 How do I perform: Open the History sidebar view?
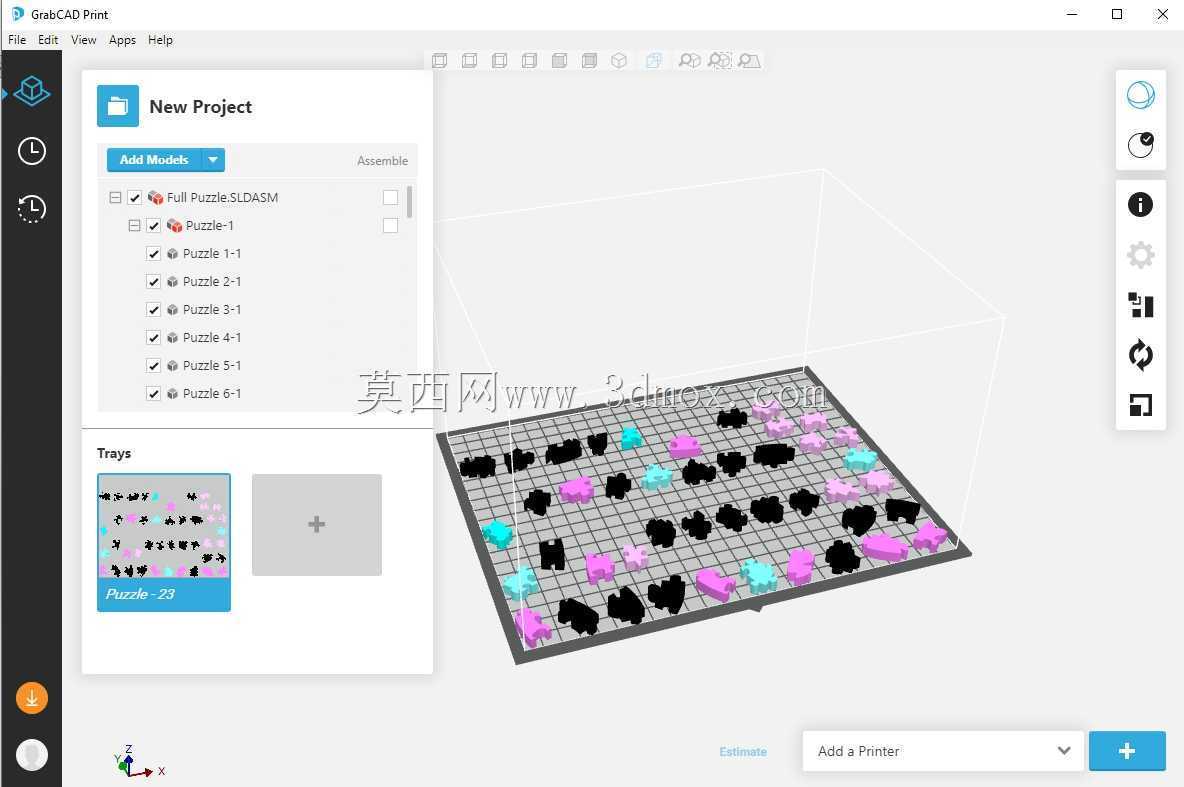pyautogui.click(x=32, y=208)
